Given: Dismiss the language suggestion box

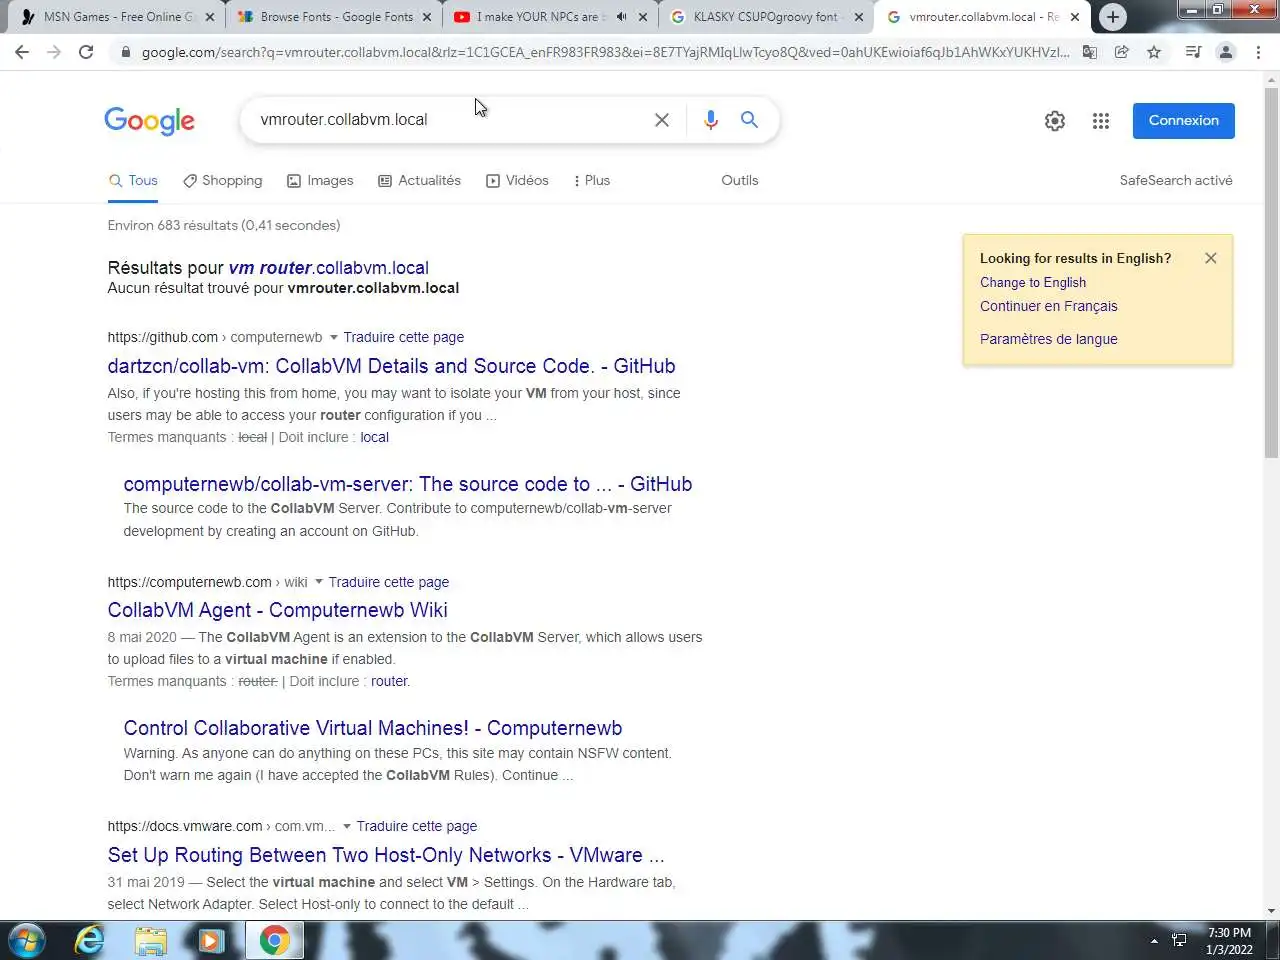Looking at the screenshot, I should (1211, 258).
